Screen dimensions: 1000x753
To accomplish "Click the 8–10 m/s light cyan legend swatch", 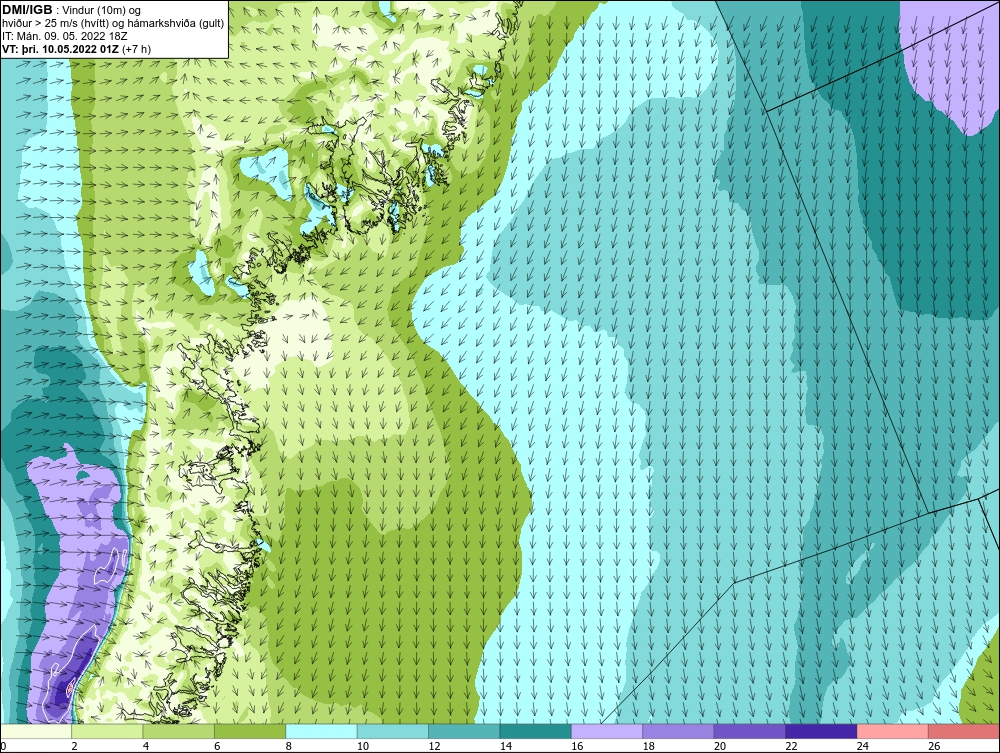I will click(x=321, y=731).
